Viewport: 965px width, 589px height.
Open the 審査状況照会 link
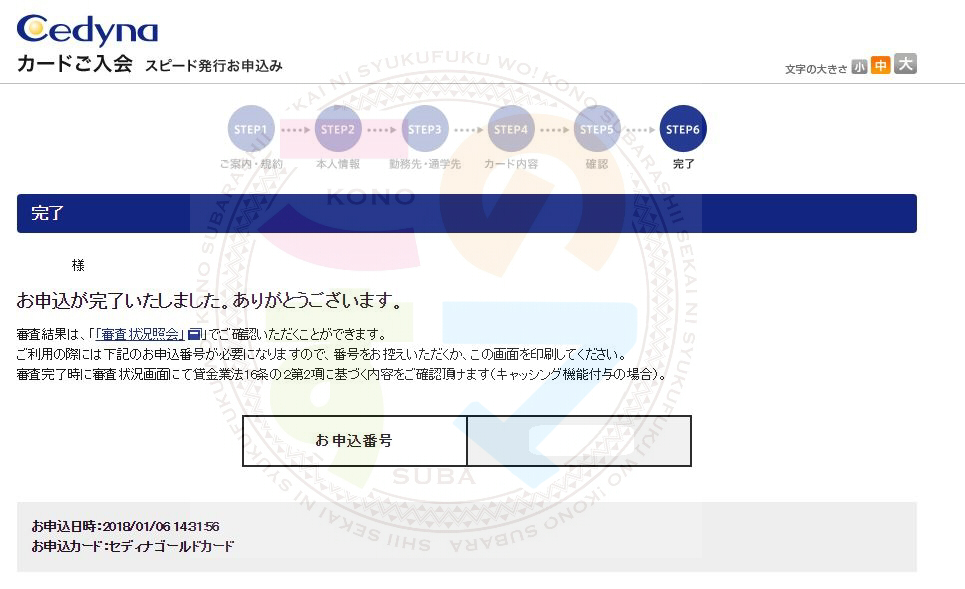pos(140,334)
